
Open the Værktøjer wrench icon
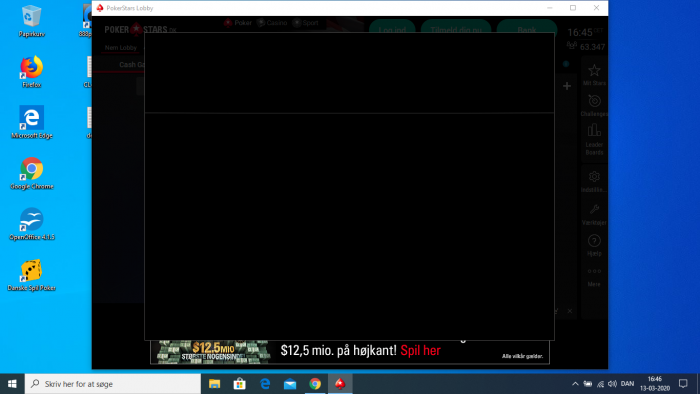[594, 209]
